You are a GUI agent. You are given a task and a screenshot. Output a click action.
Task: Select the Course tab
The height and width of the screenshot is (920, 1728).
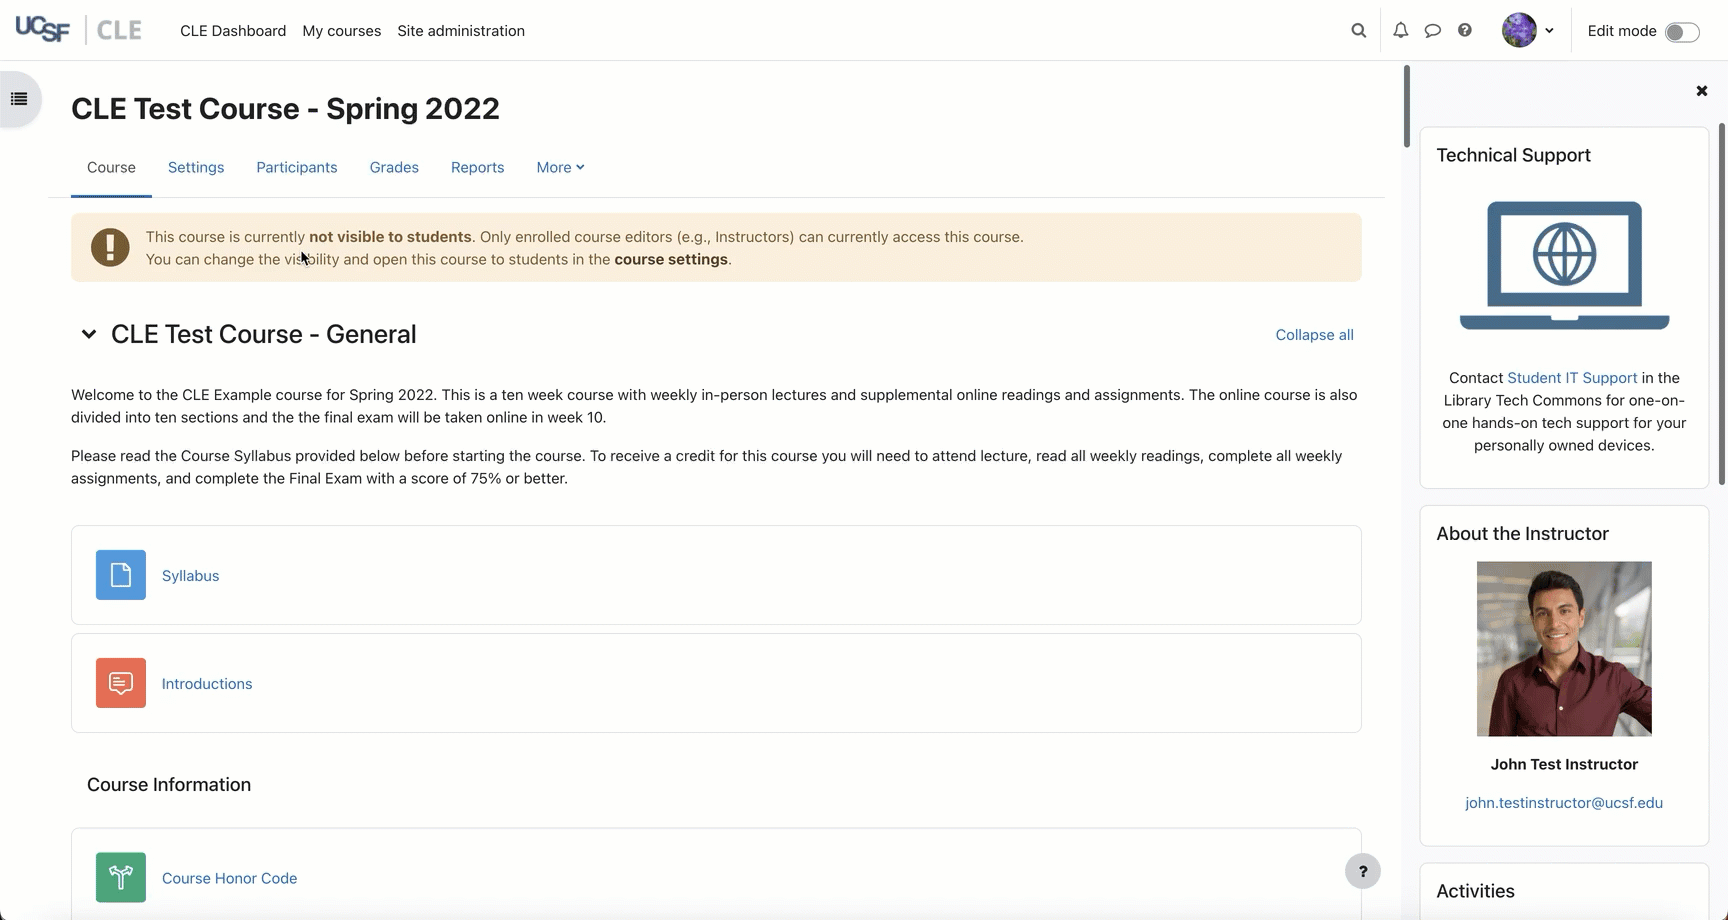pyautogui.click(x=111, y=168)
